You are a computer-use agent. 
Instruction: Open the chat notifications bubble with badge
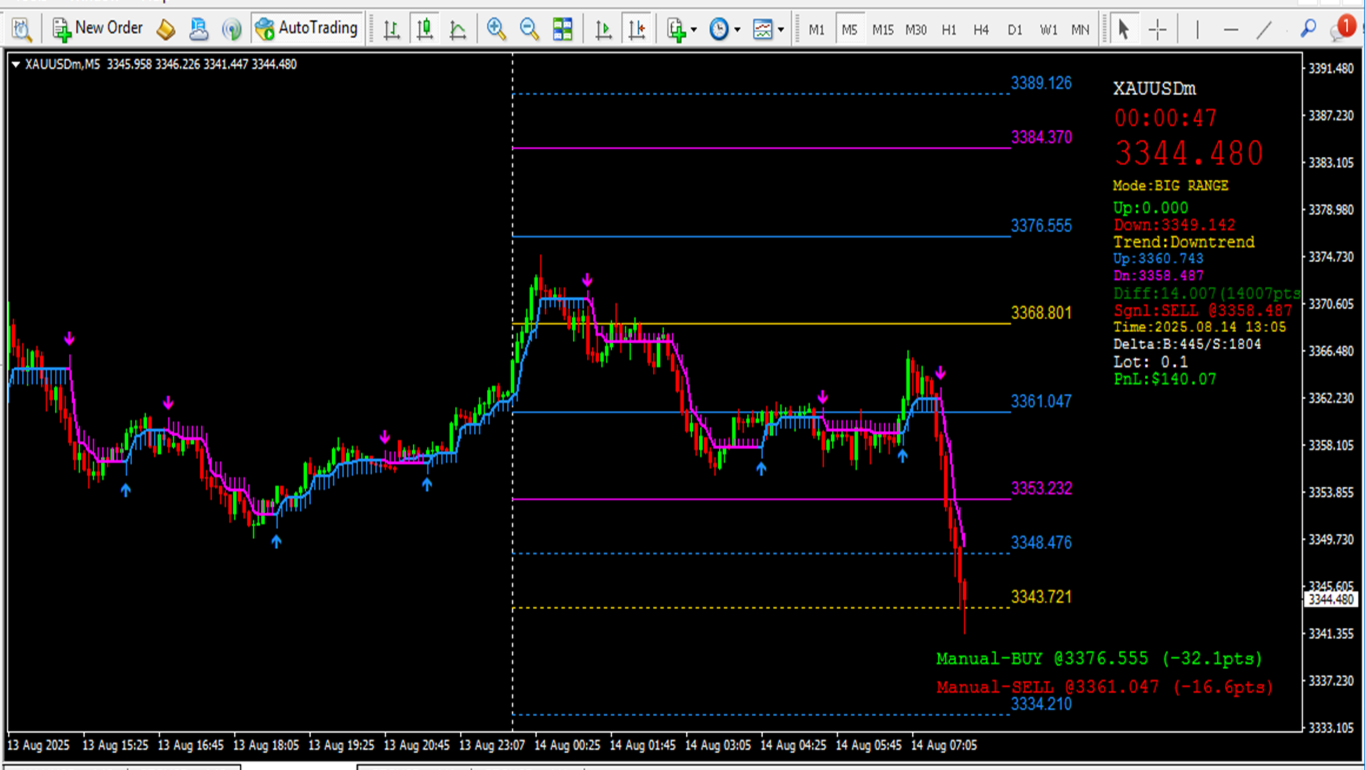point(1342,28)
